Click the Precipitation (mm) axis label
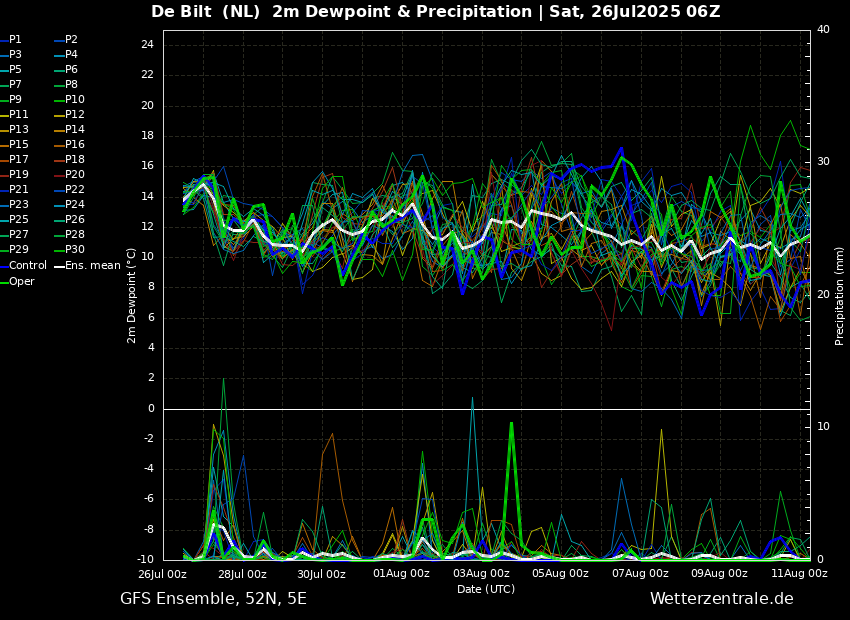Image resolution: width=850 pixels, height=620 pixels. (839, 296)
